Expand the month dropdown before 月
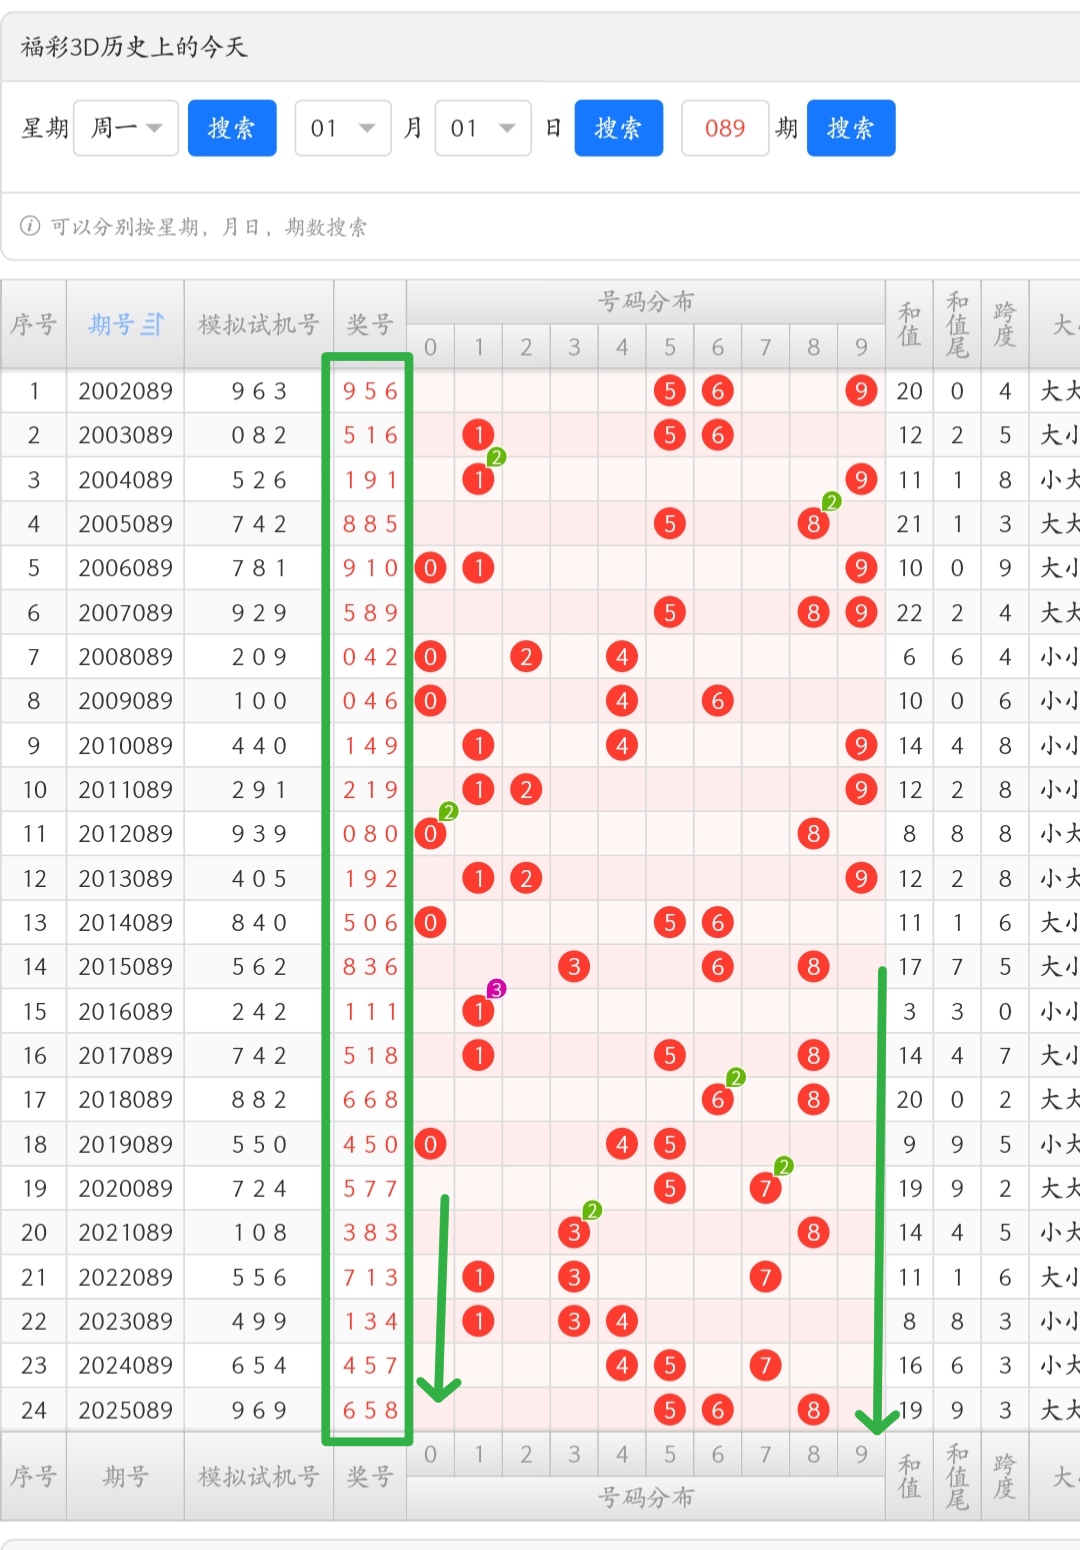1080x1550 pixels. pyautogui.click(x=342, y=128)
